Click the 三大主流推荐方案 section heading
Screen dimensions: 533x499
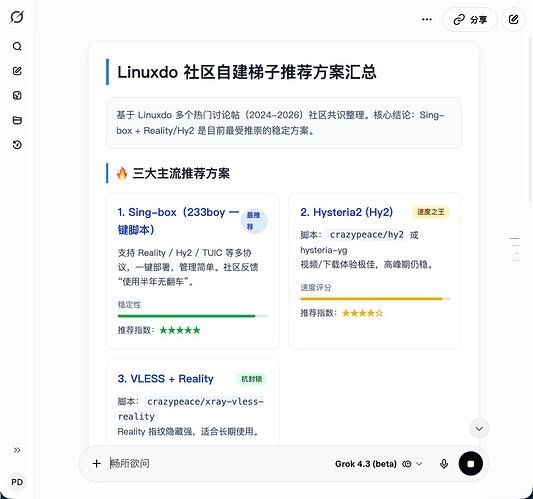(181, 173)
